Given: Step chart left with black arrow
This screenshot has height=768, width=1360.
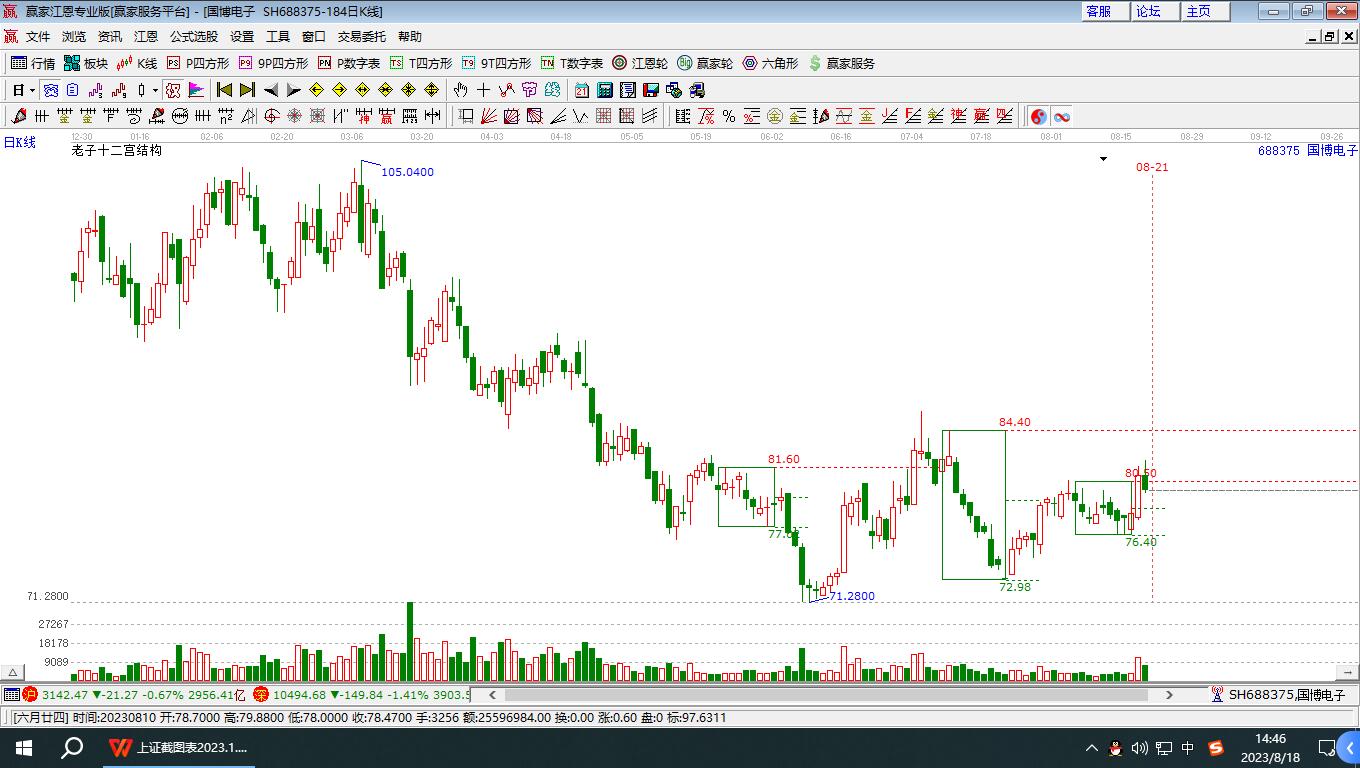Looking at the screenshot, I should pos(271,90).
